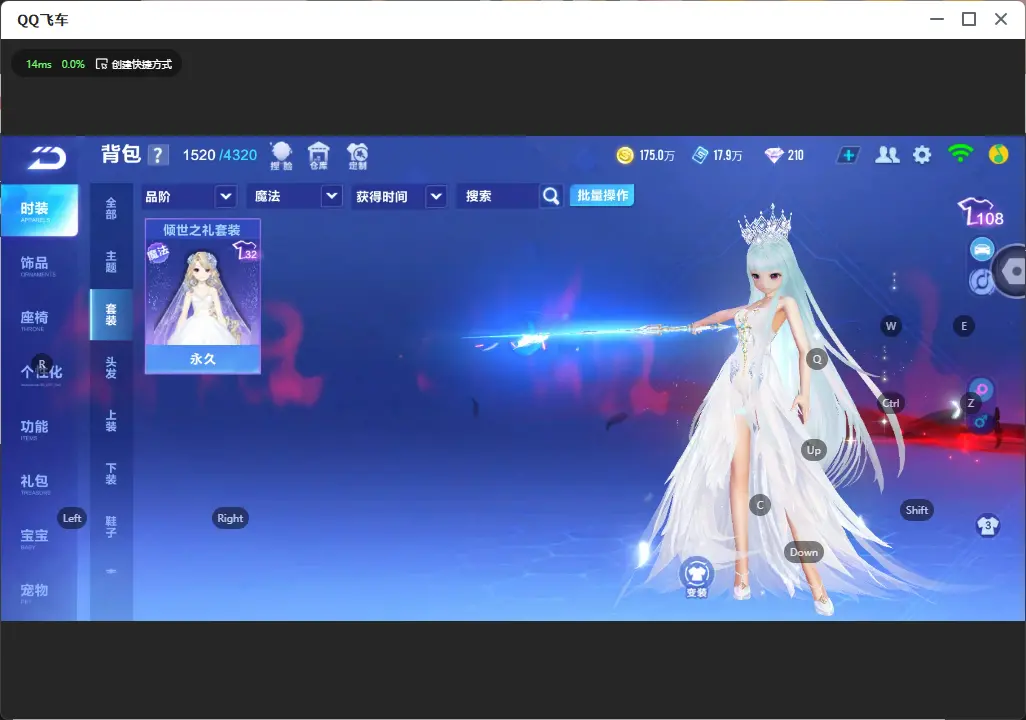Open the settings gear icon
This screenshot has width=1026, height=720.
tap(922, 155)
